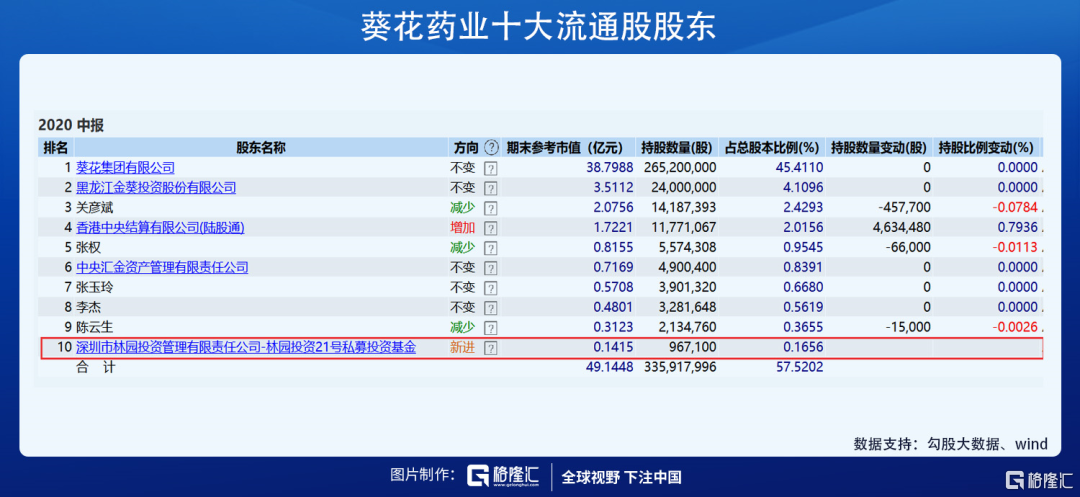Click ratio value 45.4110

click(x=800, y=167)
